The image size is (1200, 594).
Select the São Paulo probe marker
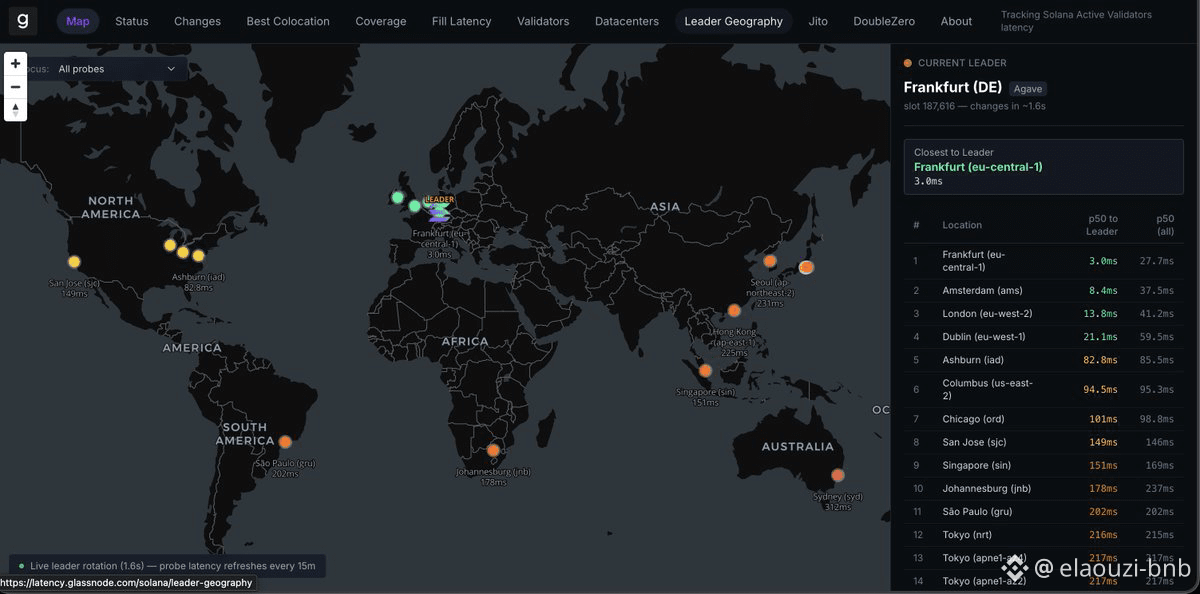(x=285, y=441)
